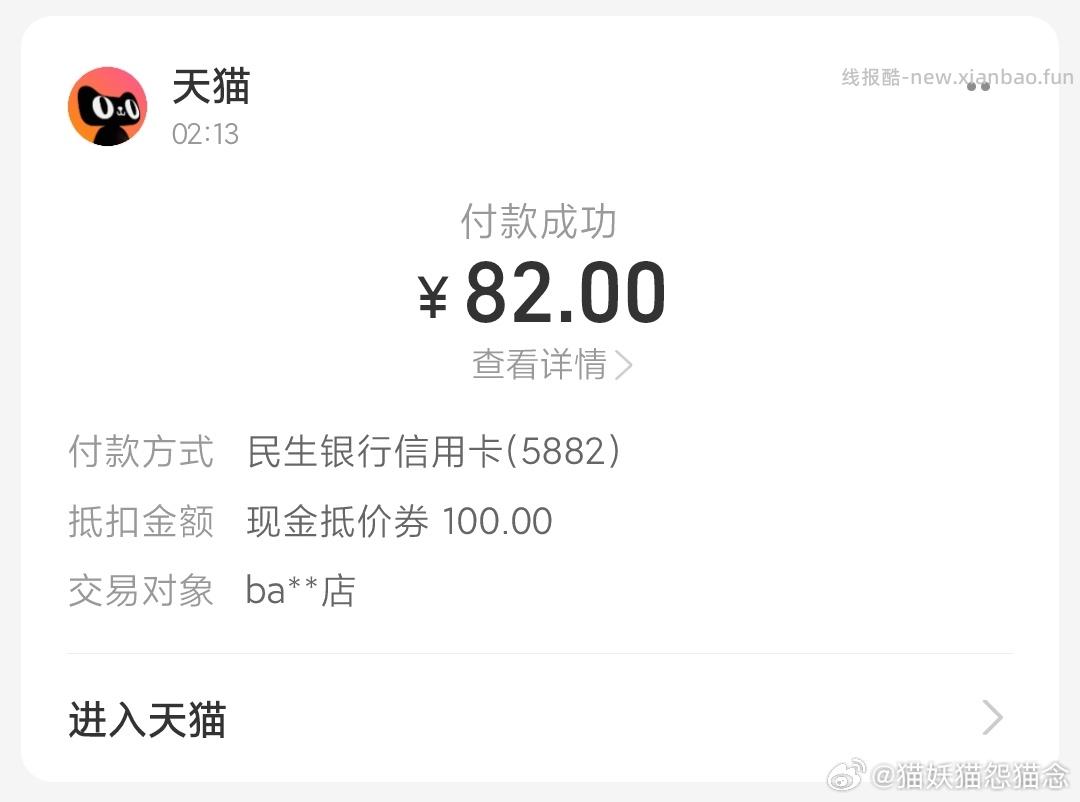Click the 现金抵价券 100.00 voucher text
This screenshot has width=1080, height=802.
click(x=399, y=520)
